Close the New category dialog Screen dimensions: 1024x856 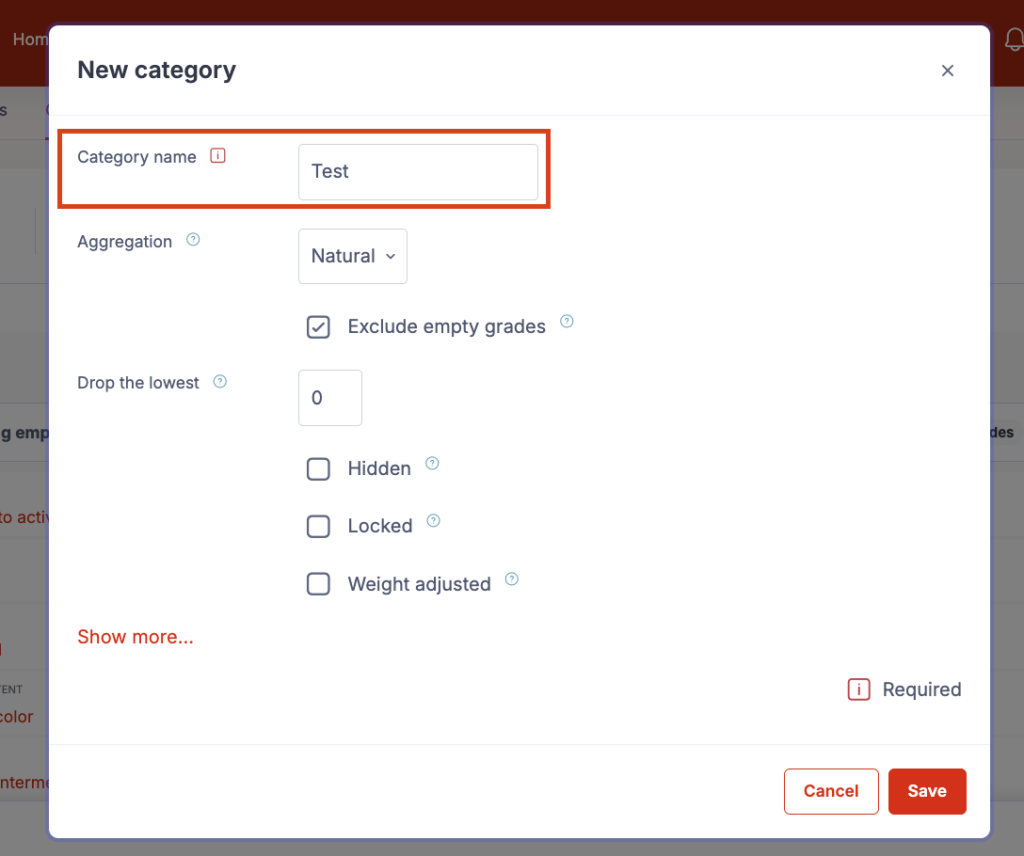pos(948,71)
